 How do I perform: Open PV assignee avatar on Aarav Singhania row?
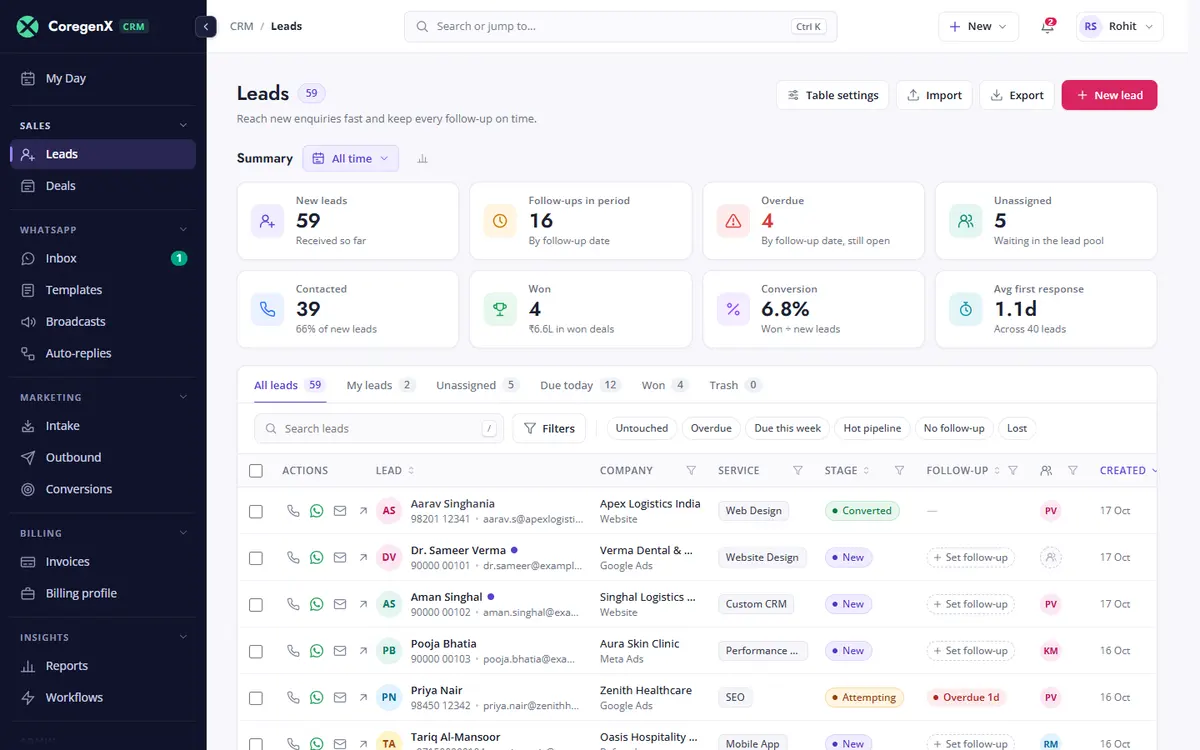[x=1050, y=511]
